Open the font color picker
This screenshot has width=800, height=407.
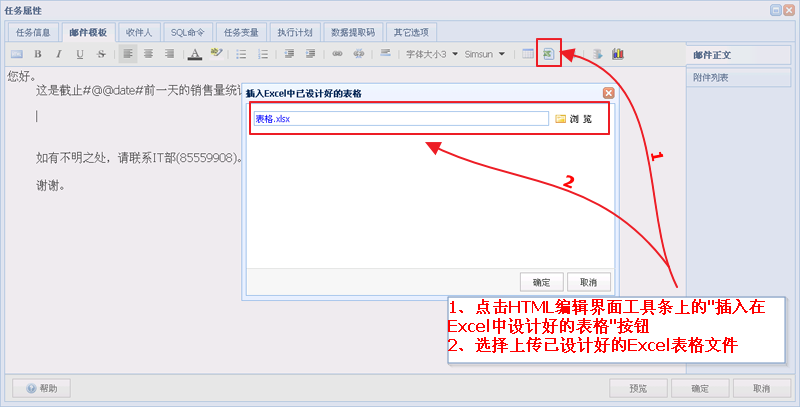click(194, 54)
